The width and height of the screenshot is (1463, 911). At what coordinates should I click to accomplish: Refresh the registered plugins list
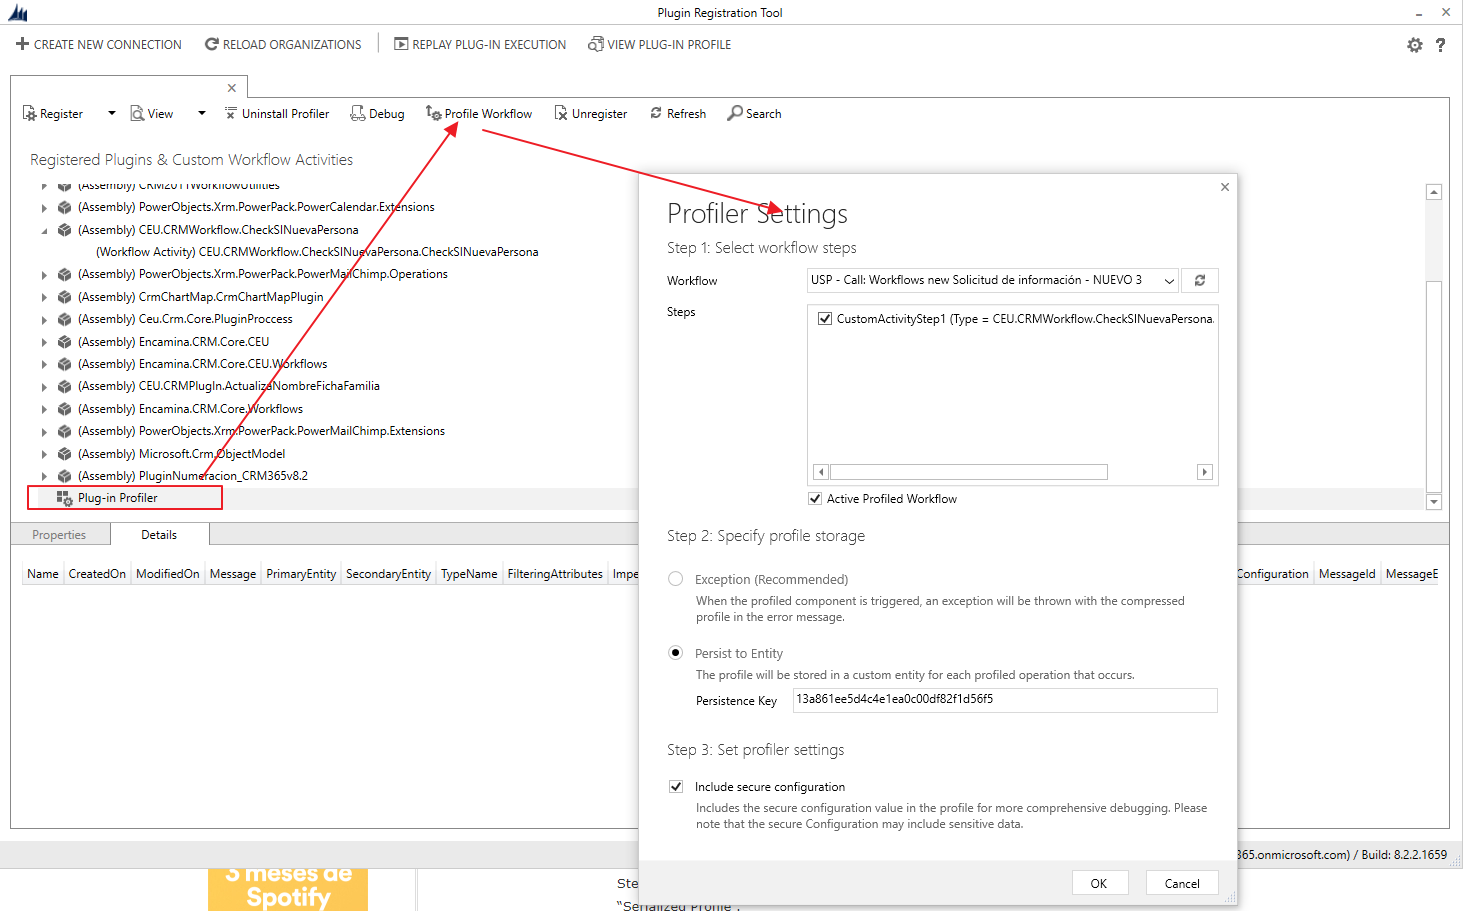pos(677,114)
